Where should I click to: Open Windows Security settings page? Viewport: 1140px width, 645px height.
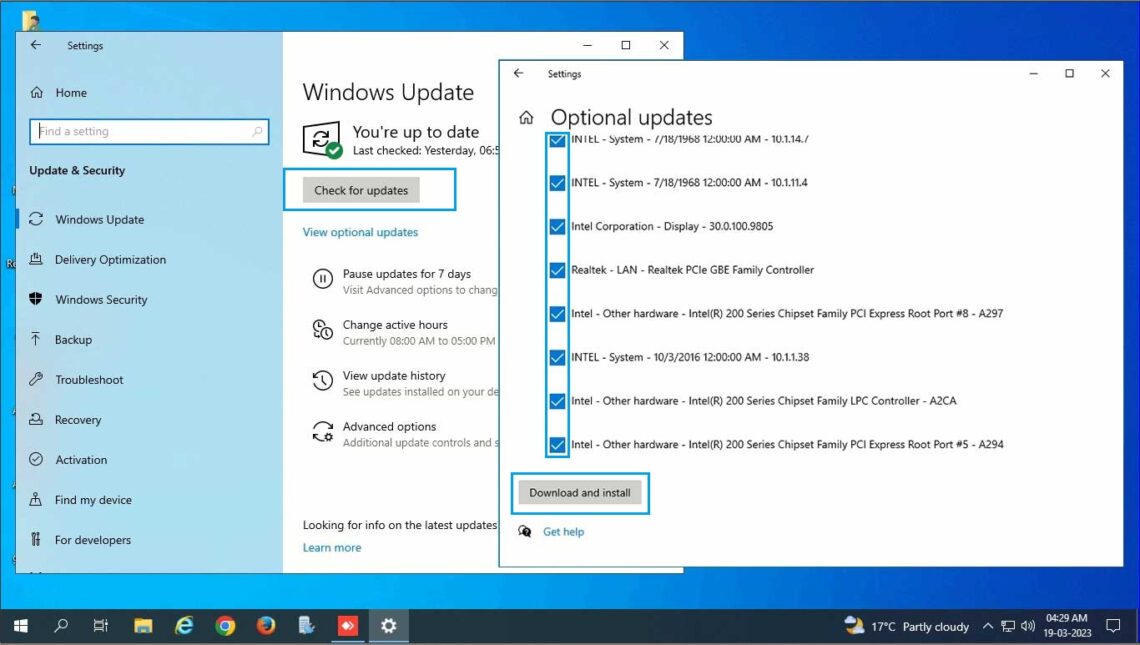click(100, 300)
